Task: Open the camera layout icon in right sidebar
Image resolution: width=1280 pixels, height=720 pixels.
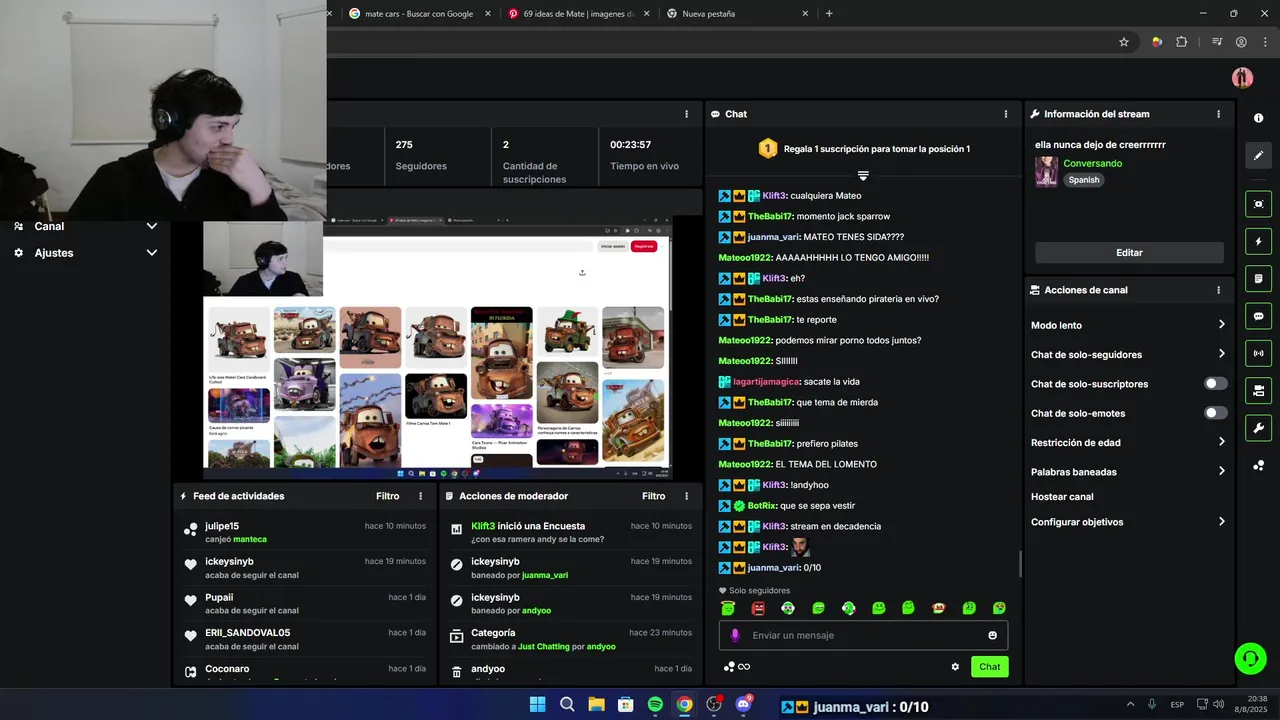Action: (x=1258, y=391)
